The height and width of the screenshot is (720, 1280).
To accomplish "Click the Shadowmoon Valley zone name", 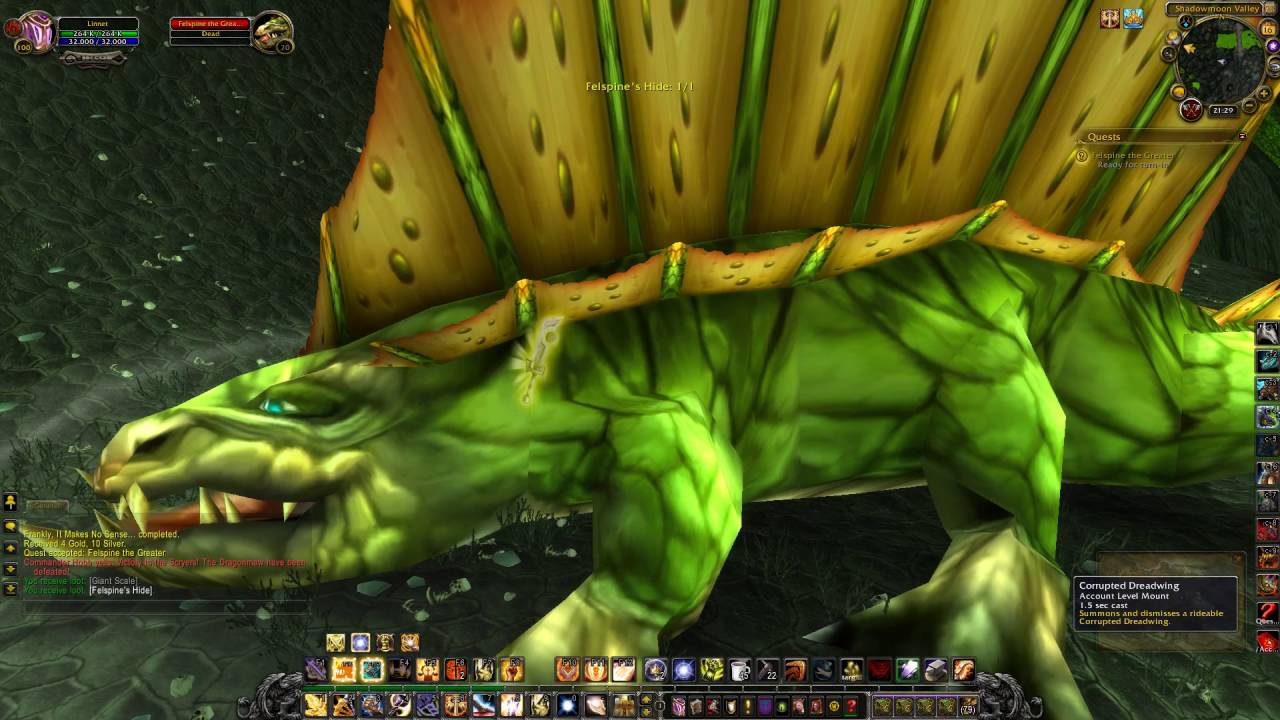I will (1217, 9).
